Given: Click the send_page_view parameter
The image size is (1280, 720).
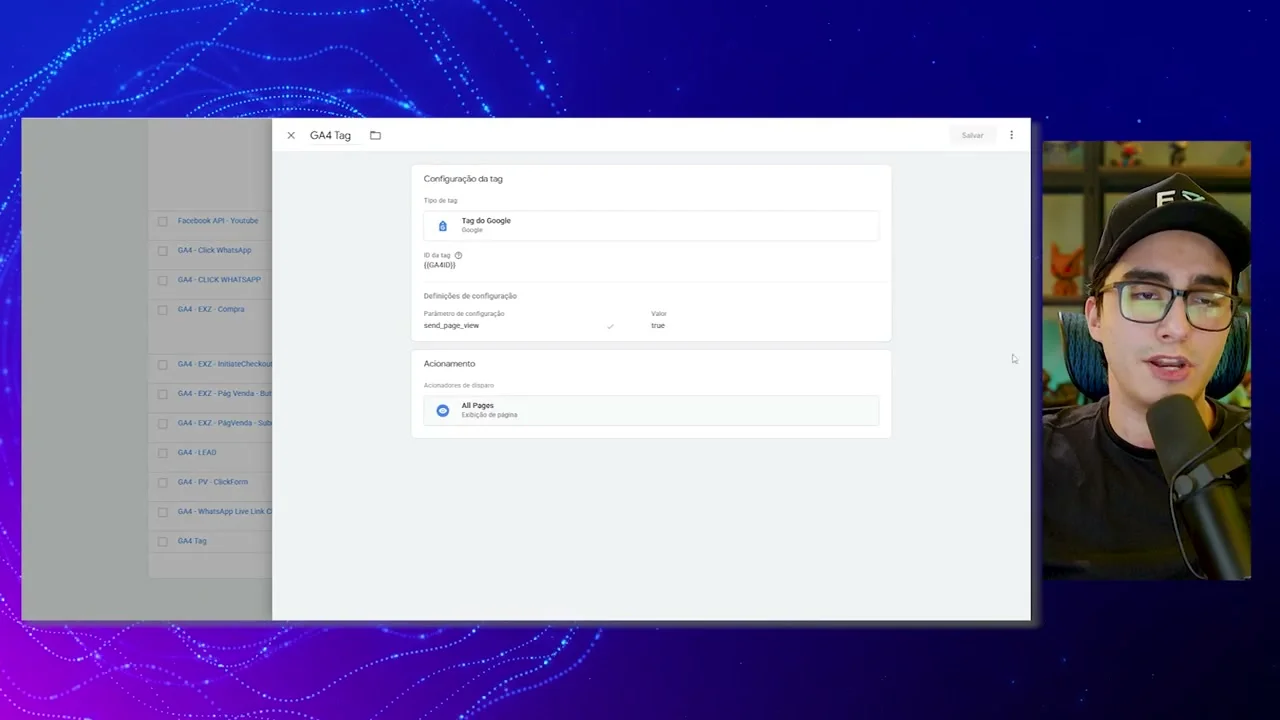Looking at the screenshot, I should point(451,326).
